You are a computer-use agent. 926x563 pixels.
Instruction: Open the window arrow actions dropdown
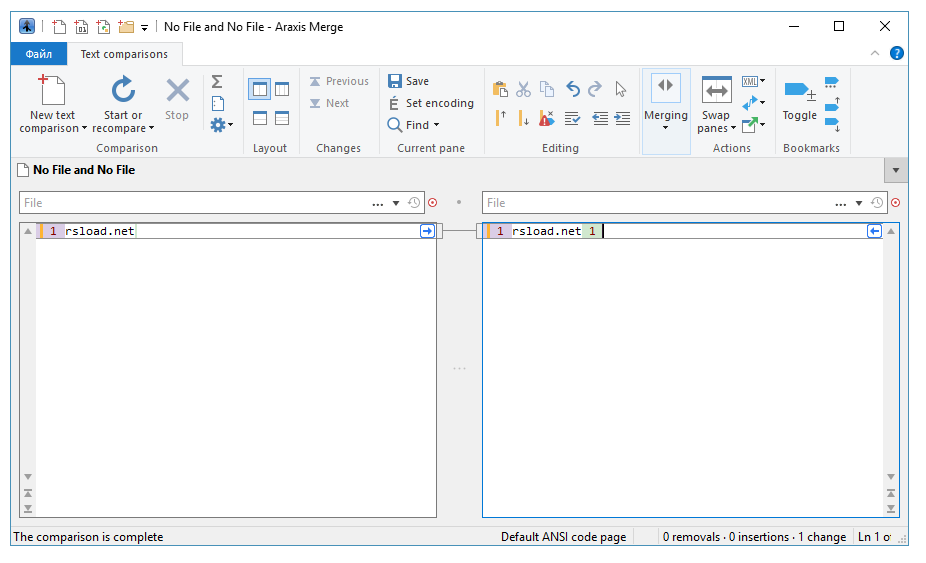tap(754, 125)
